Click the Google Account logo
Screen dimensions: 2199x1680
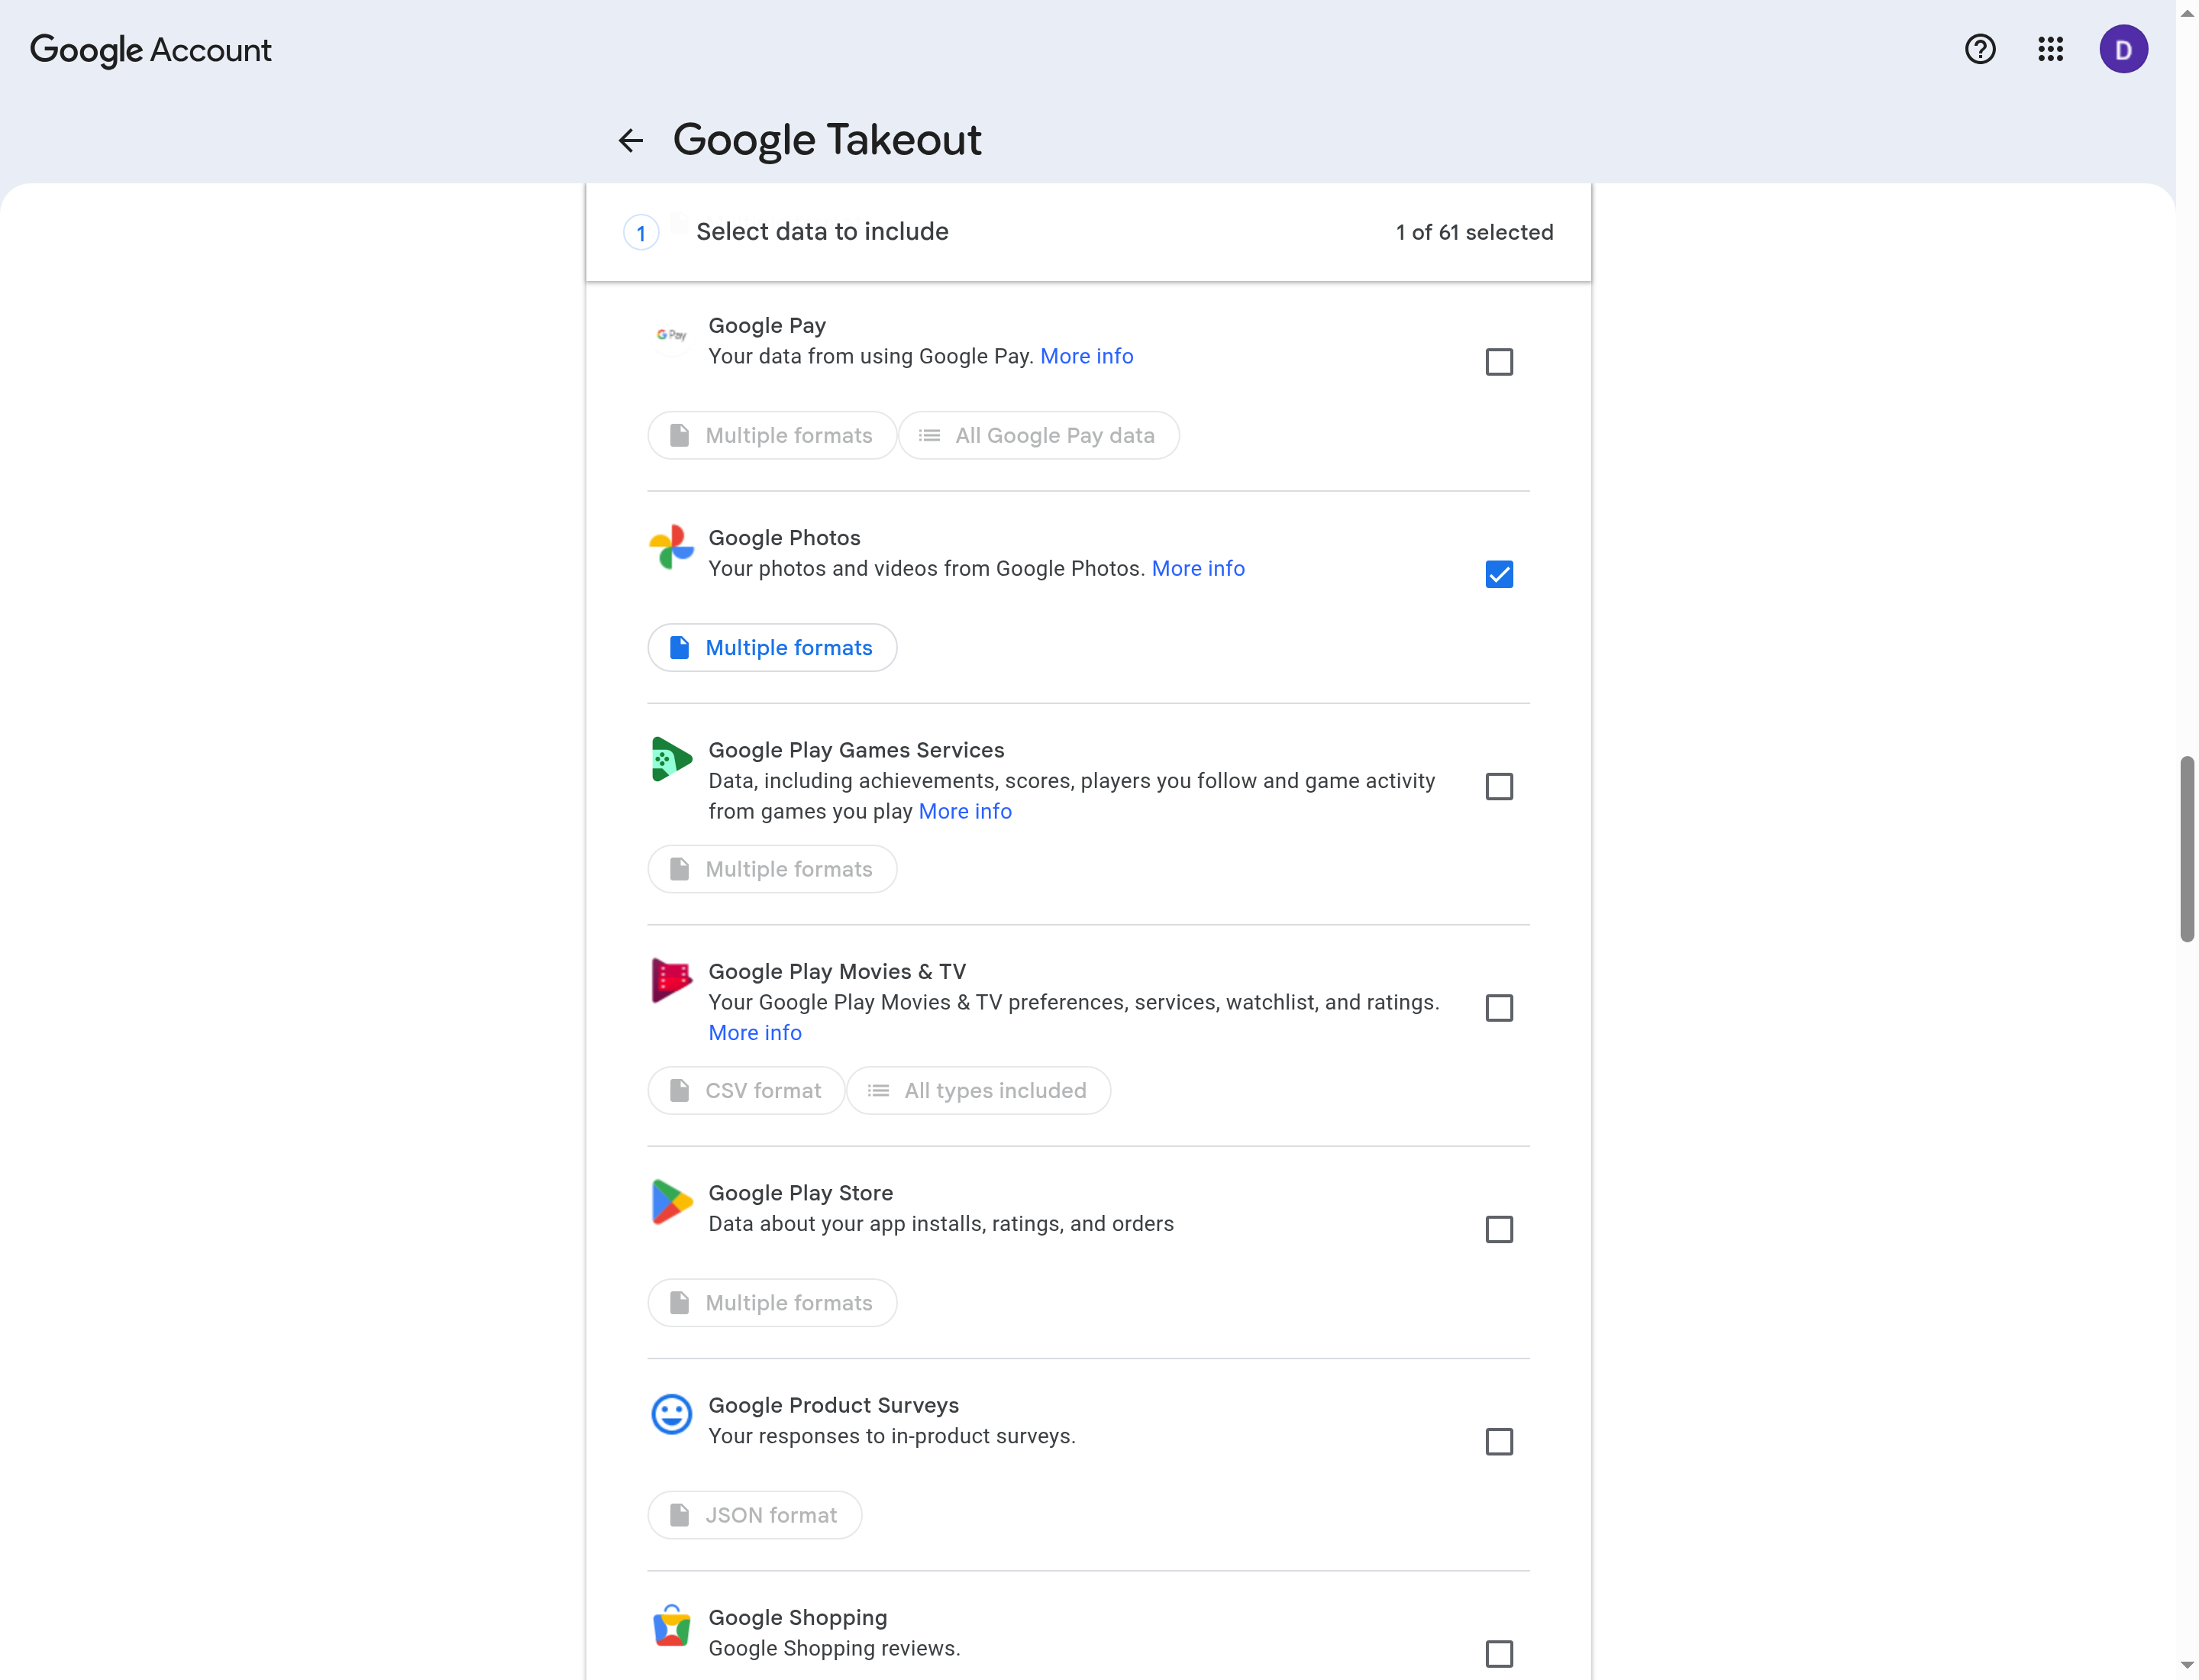tap(151, 49)
